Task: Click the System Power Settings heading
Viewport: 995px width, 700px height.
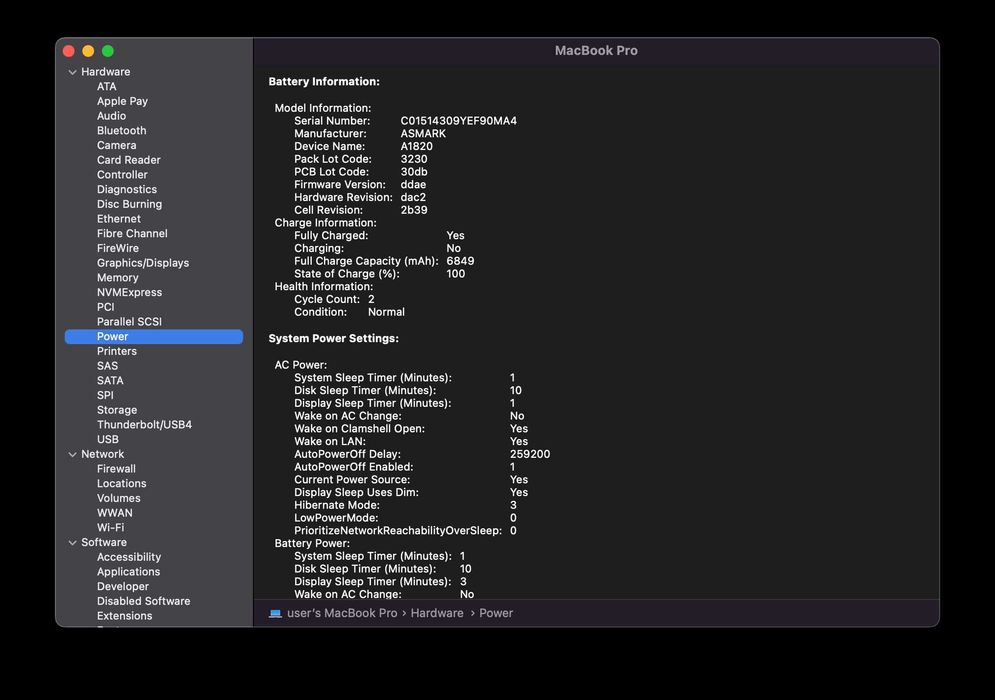Action: click(x=334, y=338)
